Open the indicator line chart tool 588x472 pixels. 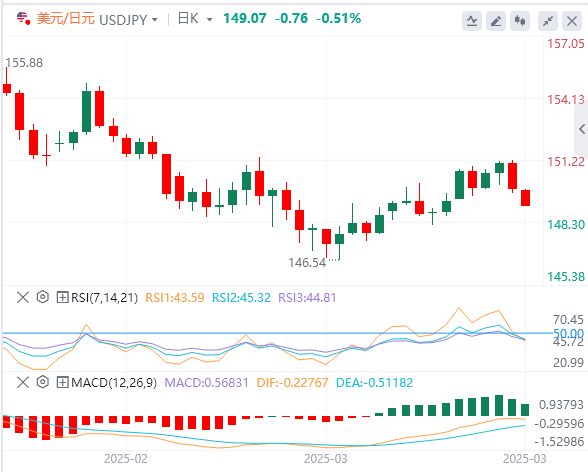[472, 21]
